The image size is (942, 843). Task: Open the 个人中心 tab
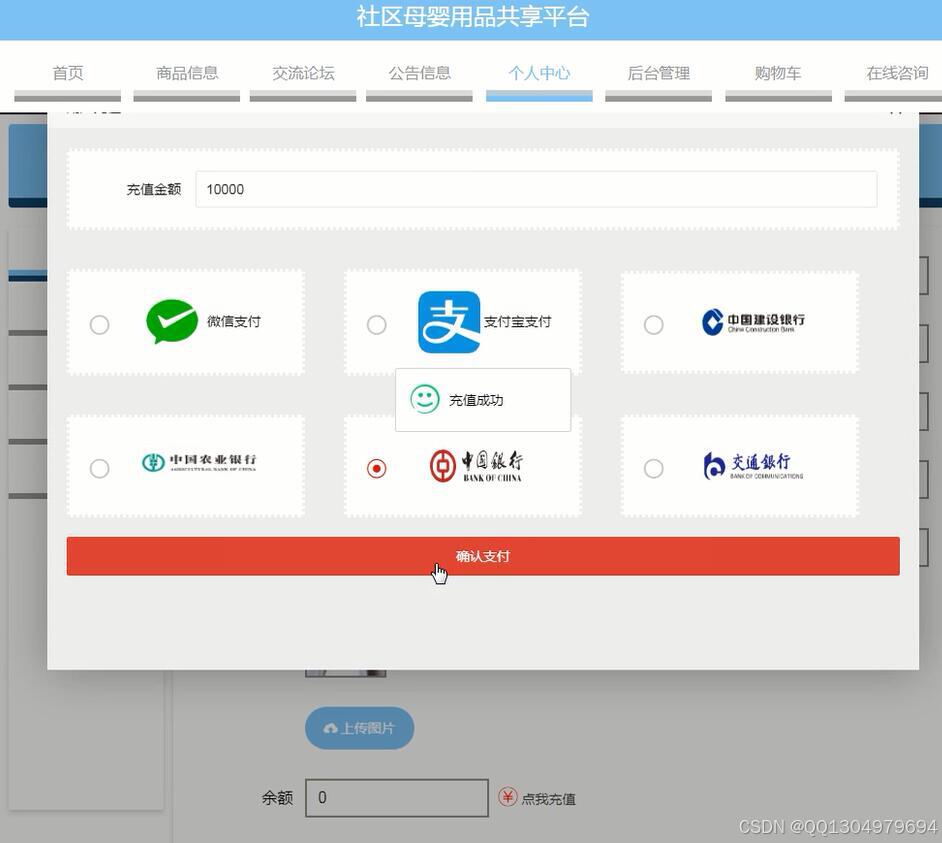(539, 73)
